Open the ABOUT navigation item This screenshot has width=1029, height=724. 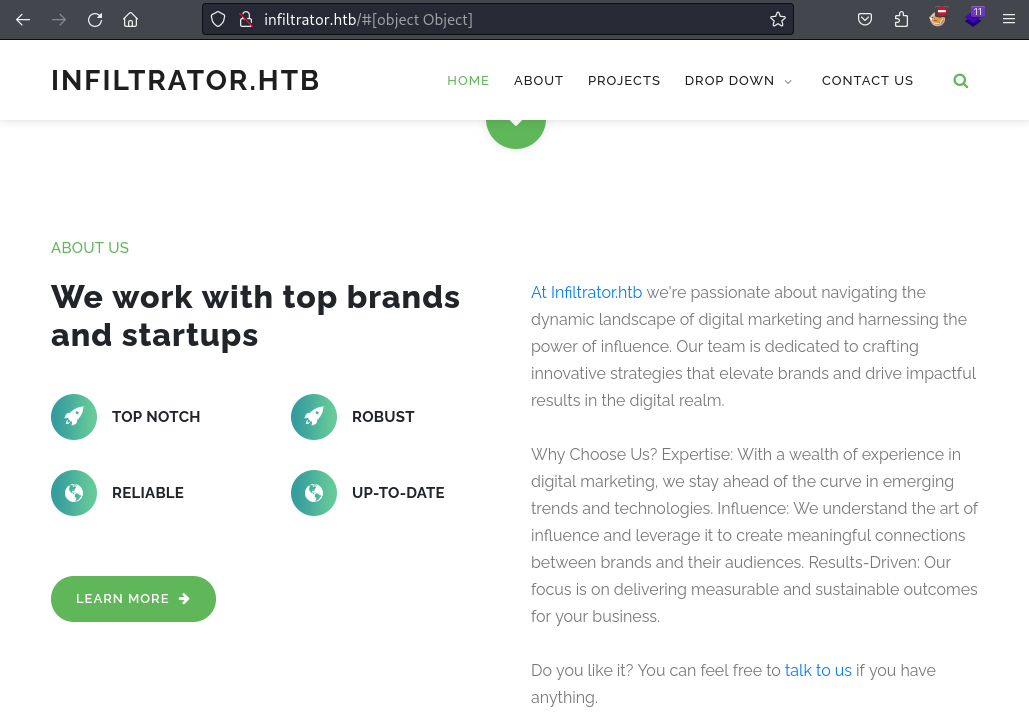click(x=538, y=81)
